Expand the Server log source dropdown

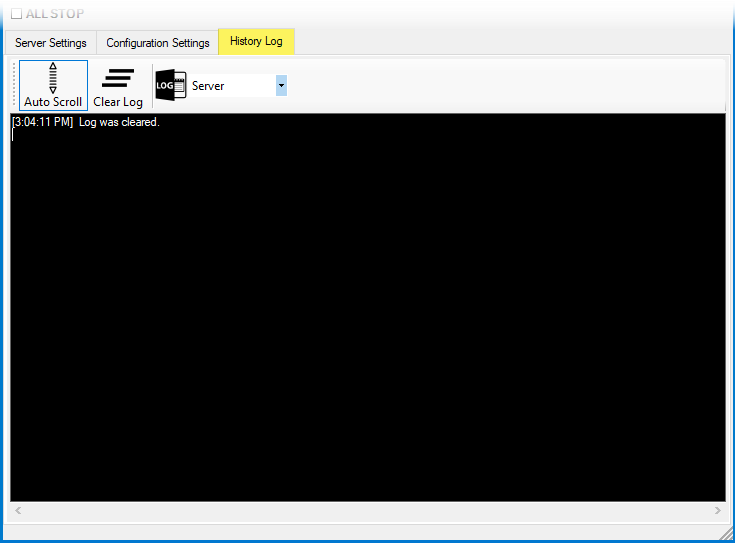pyautogui.click(x=281, y=85)
